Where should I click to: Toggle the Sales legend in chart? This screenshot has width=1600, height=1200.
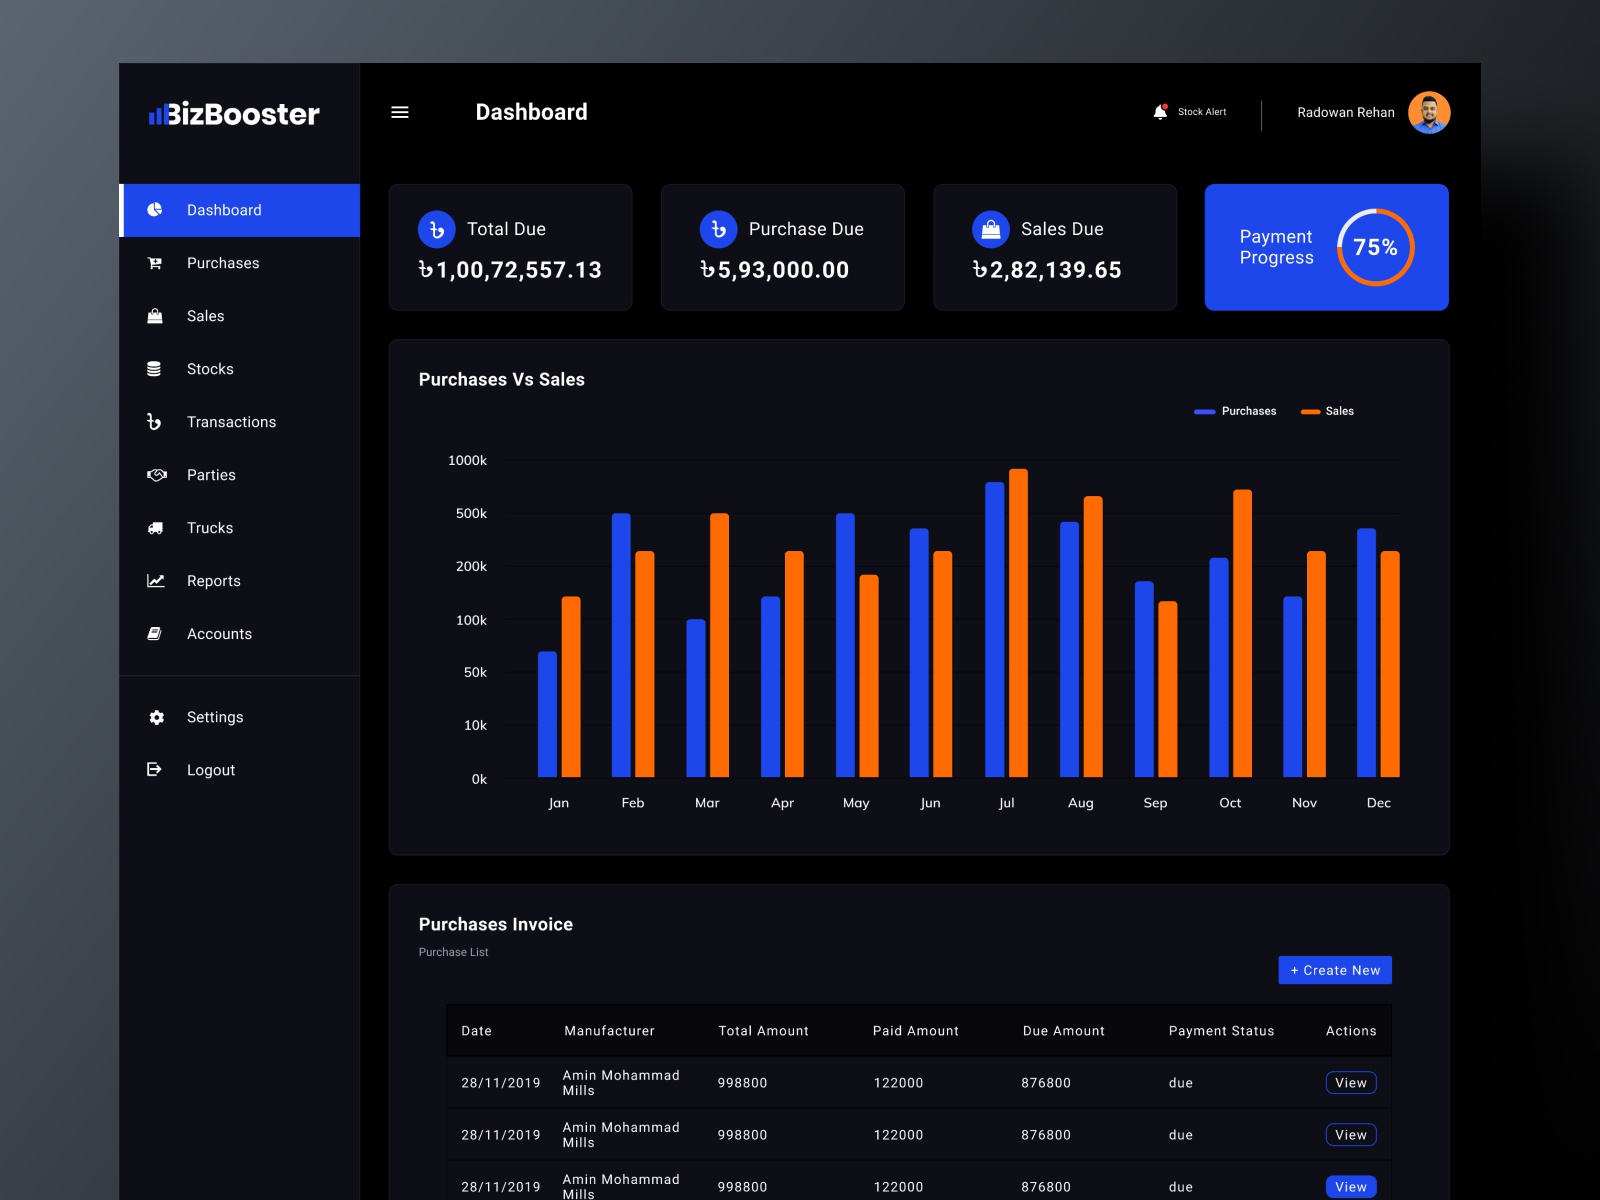pyautogui.click(x=1327, y=411)
